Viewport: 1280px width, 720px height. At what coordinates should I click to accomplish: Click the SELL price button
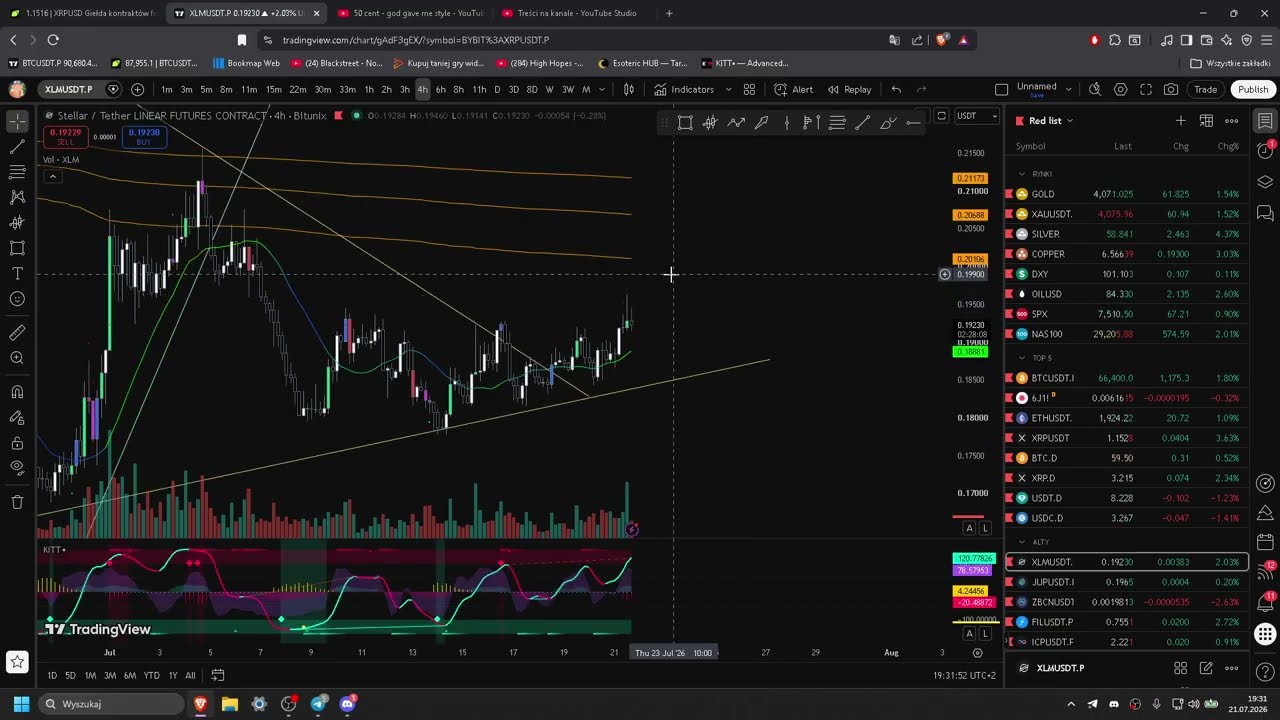coord(66,137)
